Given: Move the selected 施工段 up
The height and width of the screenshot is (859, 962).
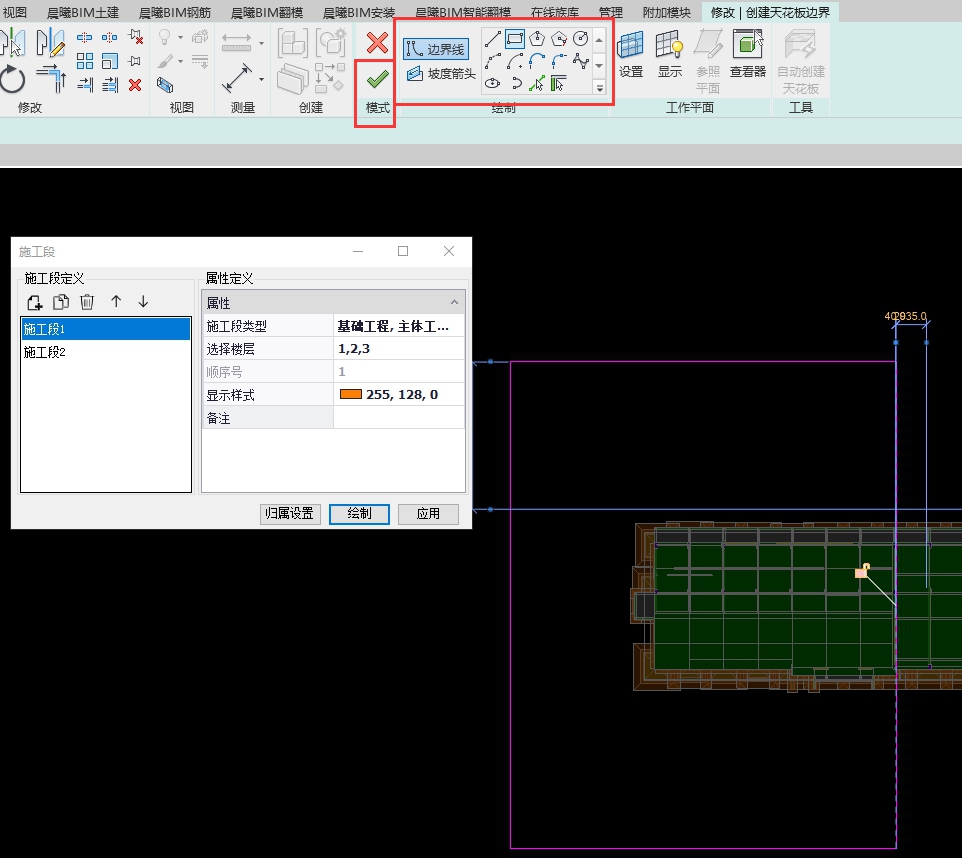Looking at the screenshot, I should pos(116,301).
